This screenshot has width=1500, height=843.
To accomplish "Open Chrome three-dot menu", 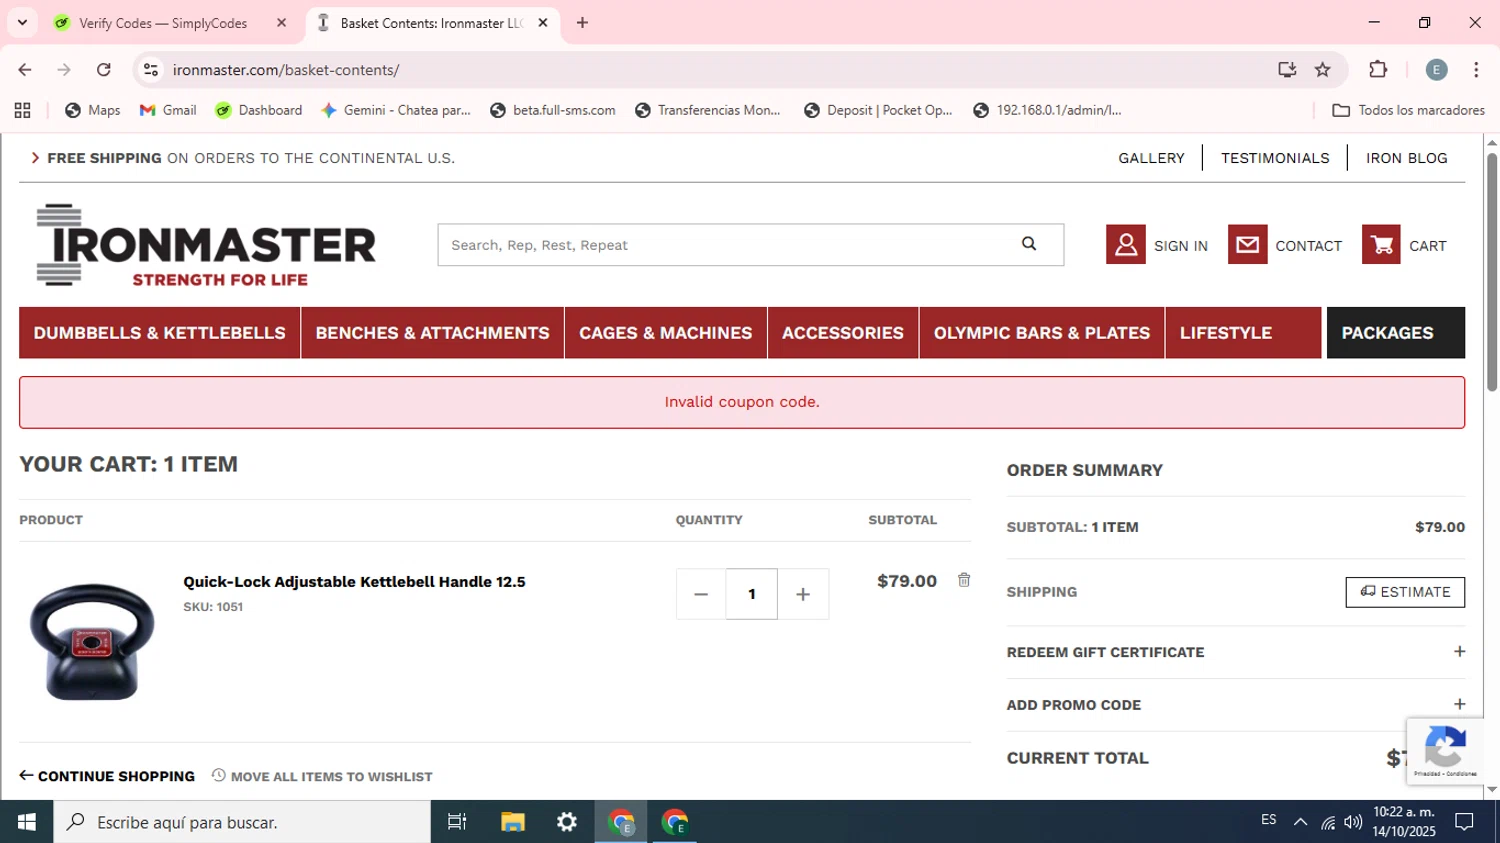I will click(1476, 70).
